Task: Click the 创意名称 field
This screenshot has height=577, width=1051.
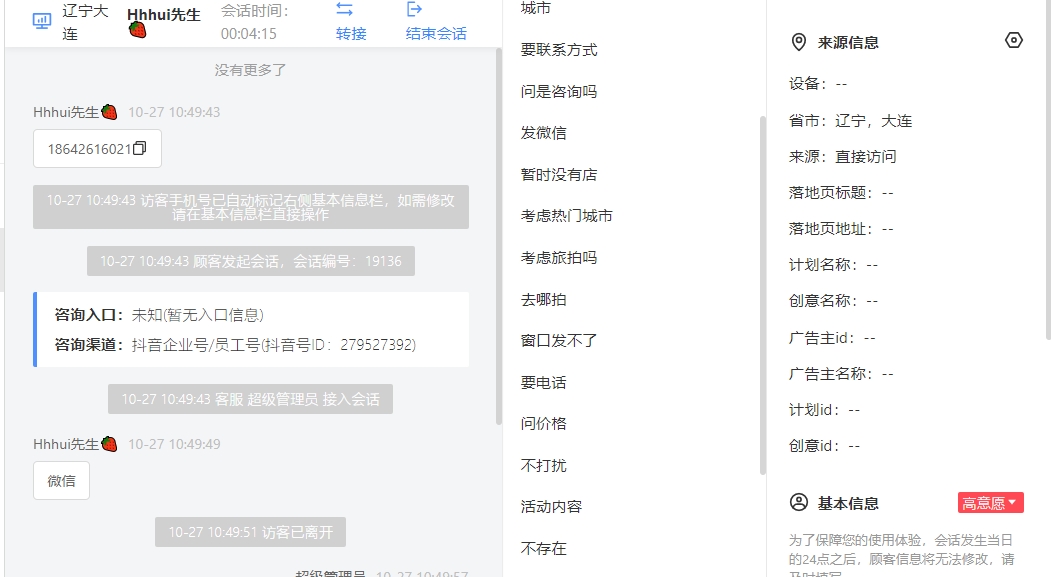Action: pyautogui.click(x=833, y=301)
